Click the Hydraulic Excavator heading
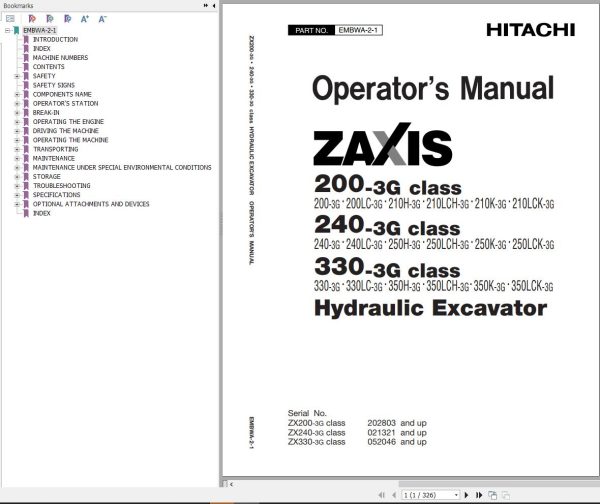Viewport: 600px width, 504px height. point(430,308)
